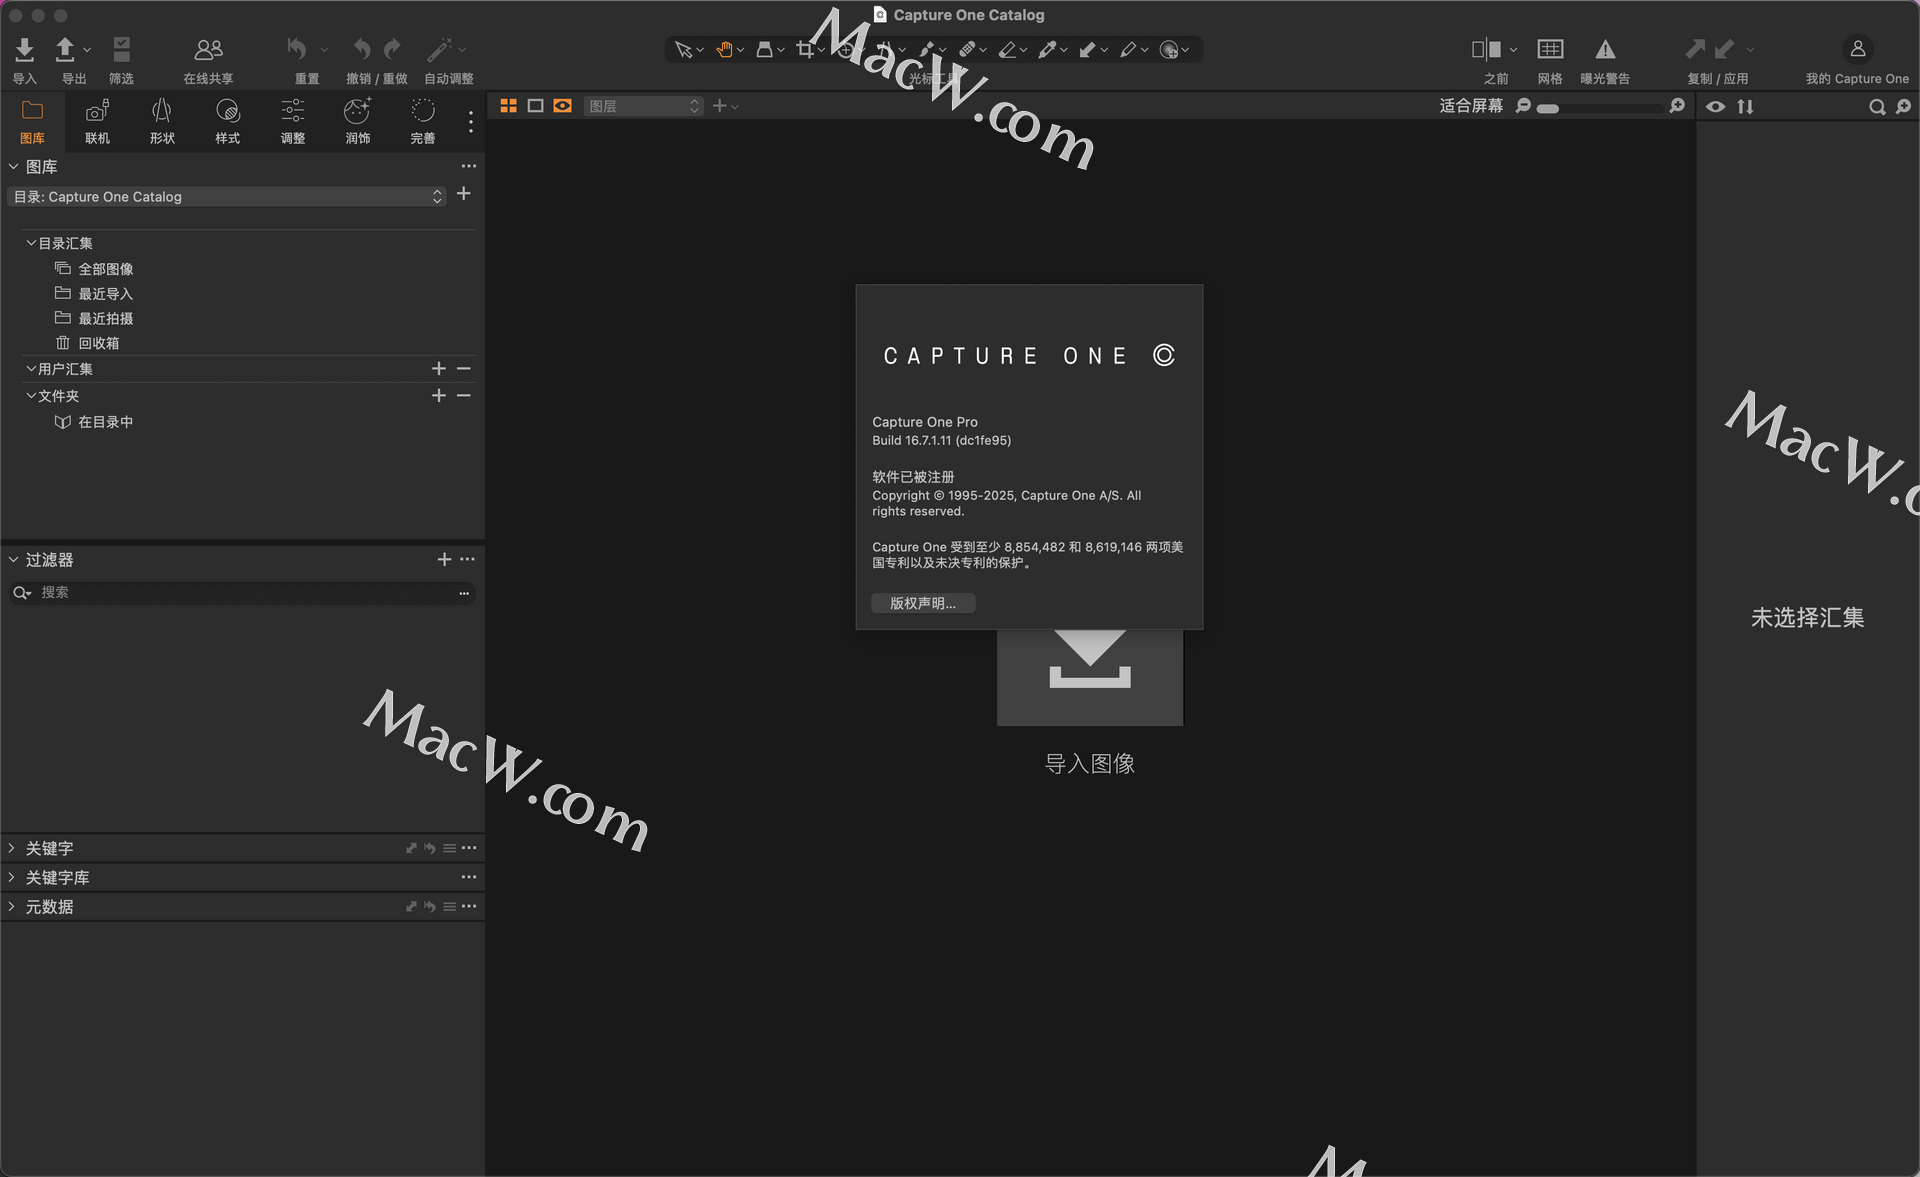Screen dimensions: 1920x1177
Task: Open the Live share (在线共享) icon
Action: tap(208, 50)
